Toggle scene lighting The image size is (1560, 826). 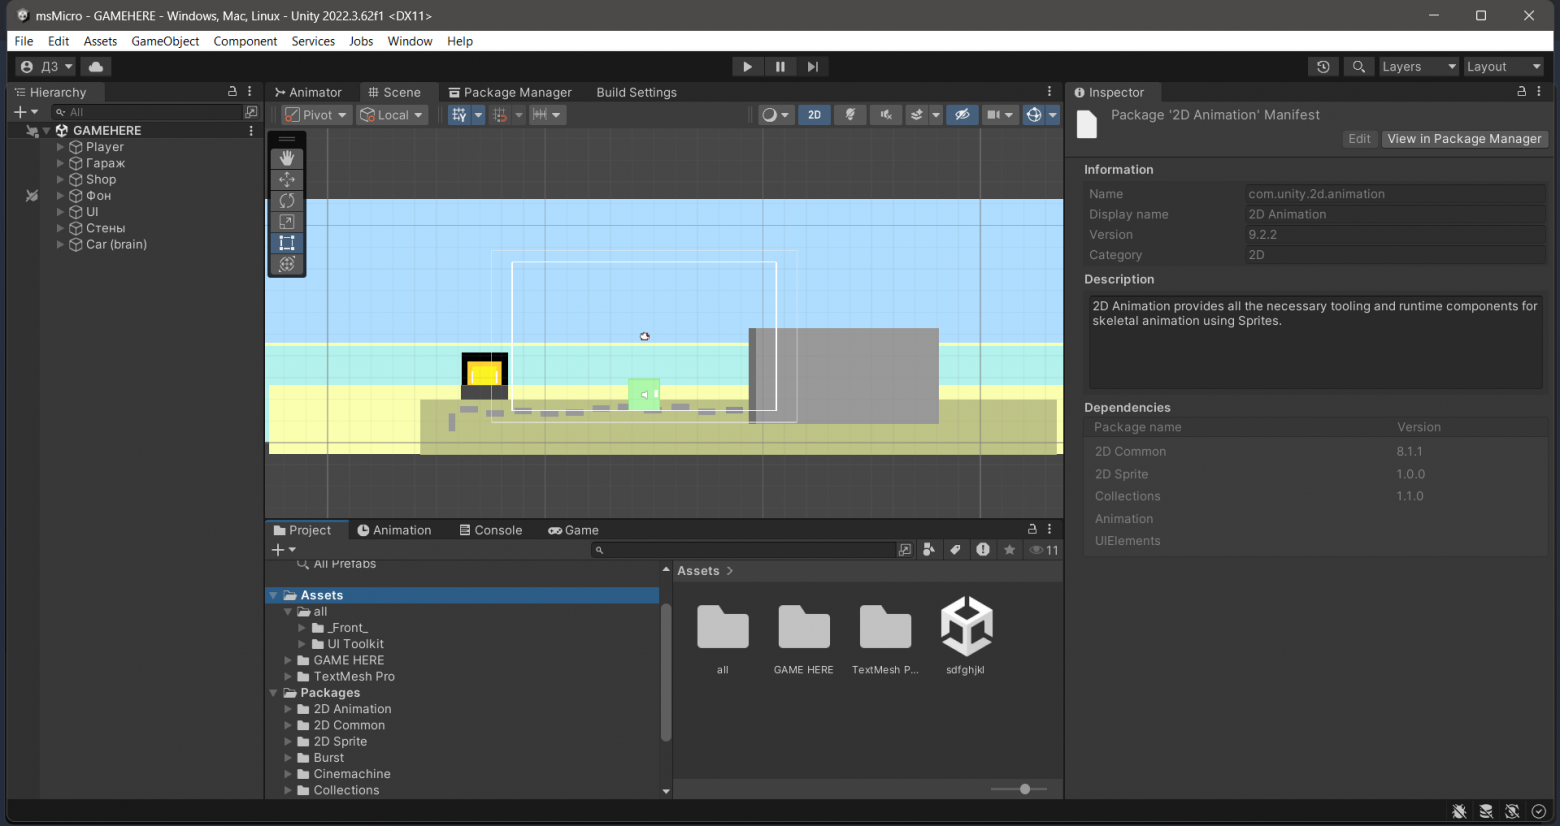click(850, 115)
